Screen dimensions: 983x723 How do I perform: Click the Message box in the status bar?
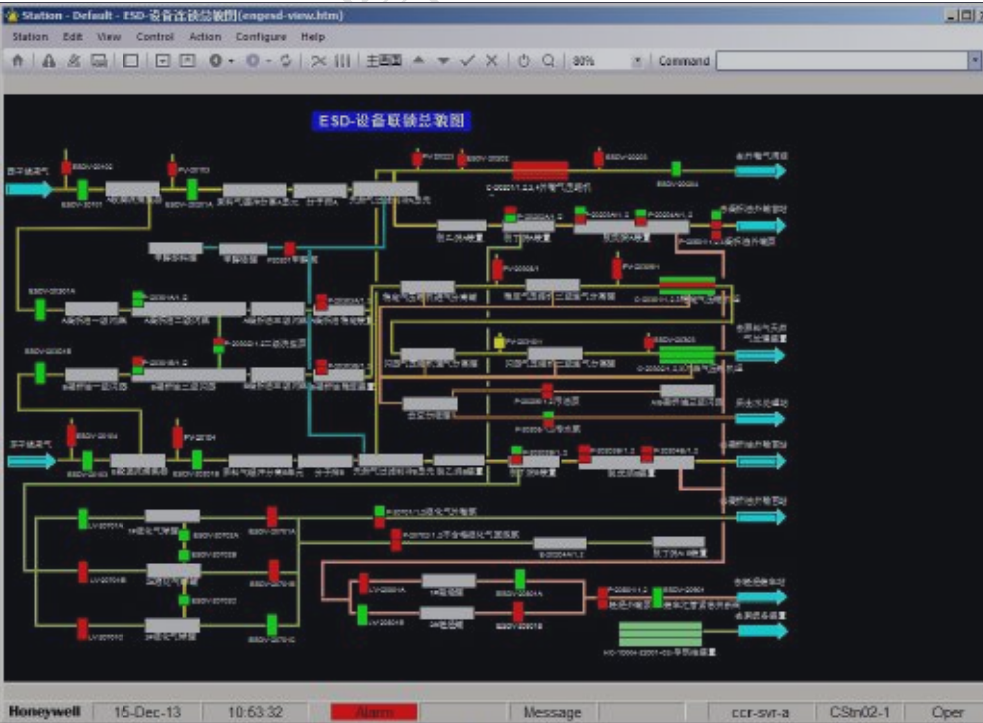[552, 712]
